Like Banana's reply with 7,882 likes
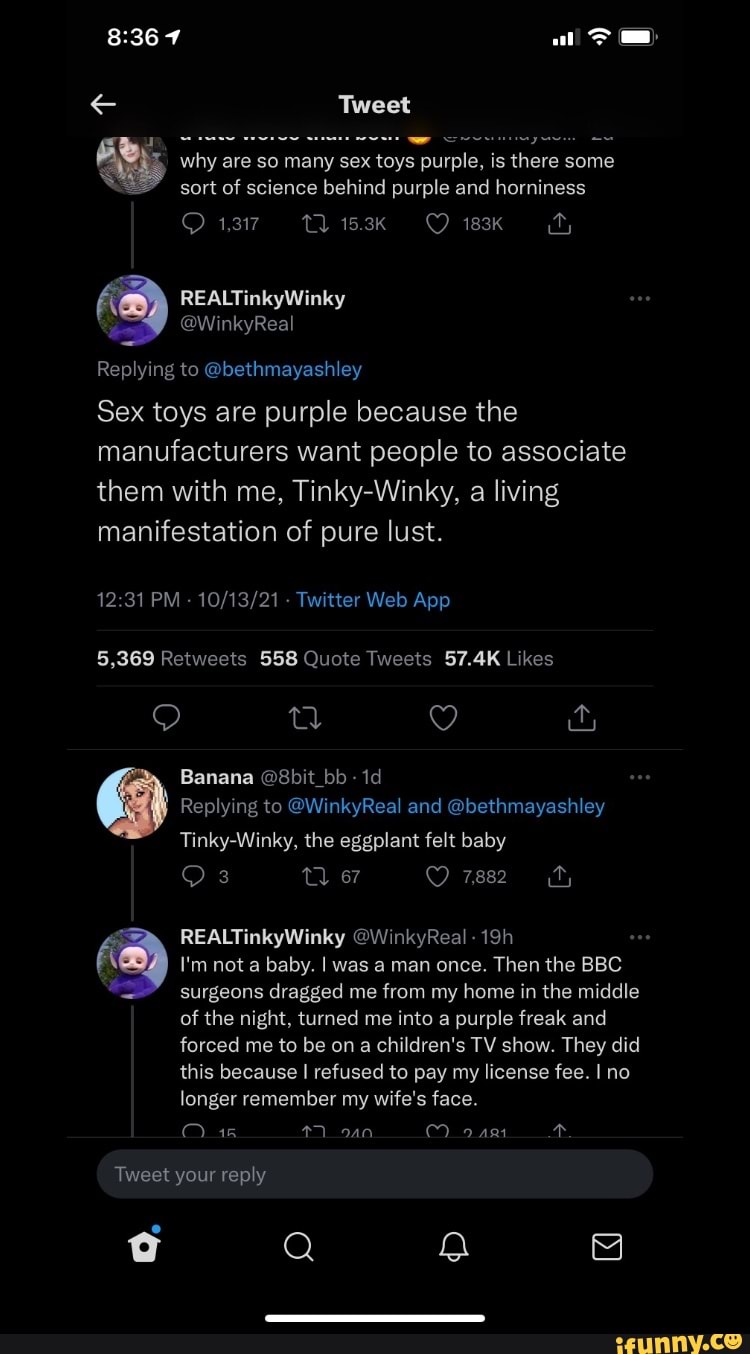Screen dimensions: 750x1354 pyautogui.click(x=437, y=877)
